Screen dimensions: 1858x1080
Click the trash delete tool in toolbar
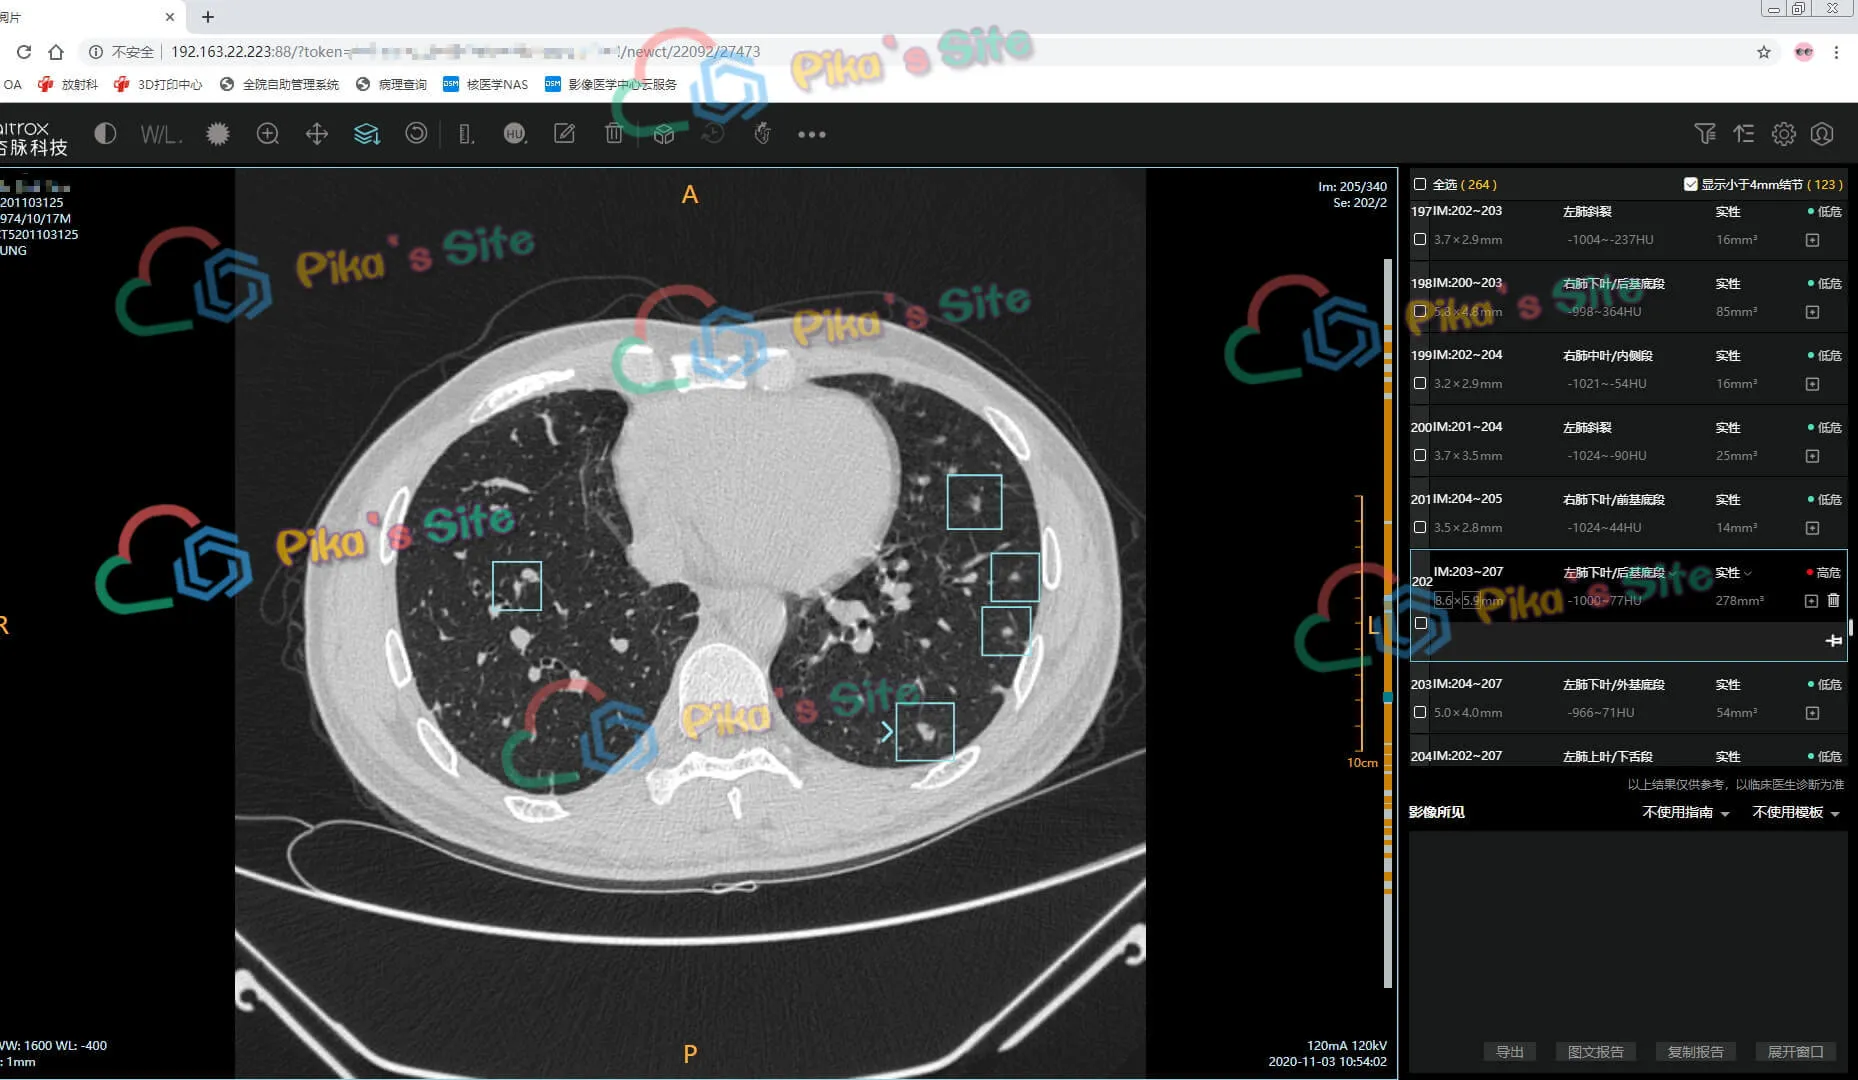click(x=614, y=134)
